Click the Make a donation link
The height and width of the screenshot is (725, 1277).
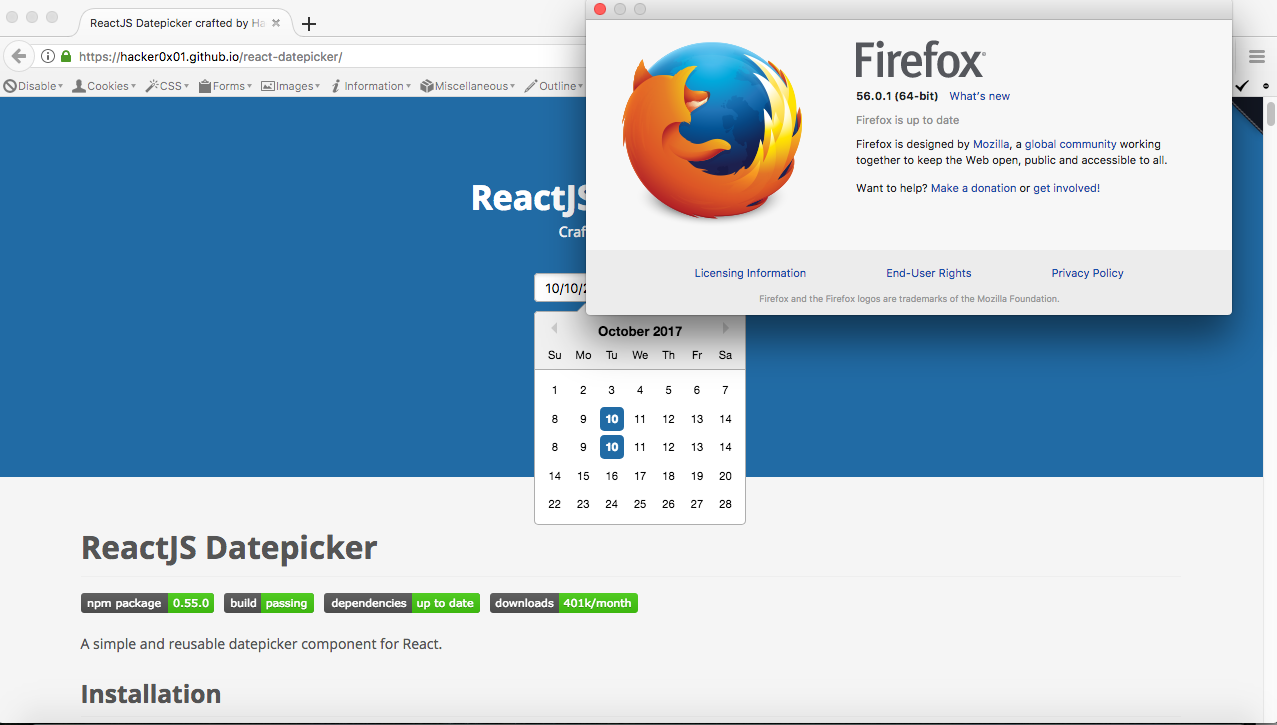pos(973,188)
